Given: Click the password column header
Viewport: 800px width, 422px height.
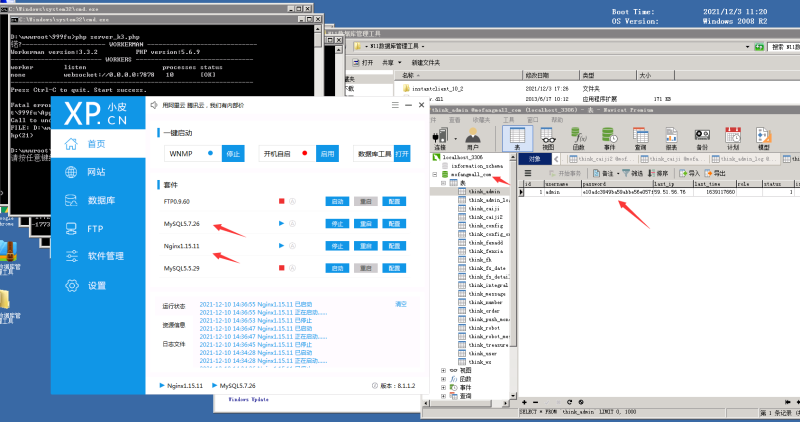Looking at the screenshot, I should 617,184.
